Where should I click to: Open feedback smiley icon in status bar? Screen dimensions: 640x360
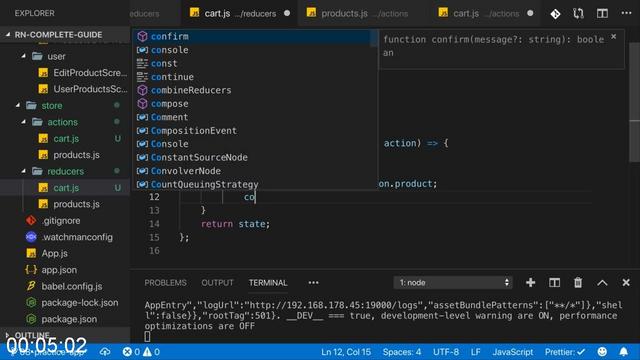(602, 352)
